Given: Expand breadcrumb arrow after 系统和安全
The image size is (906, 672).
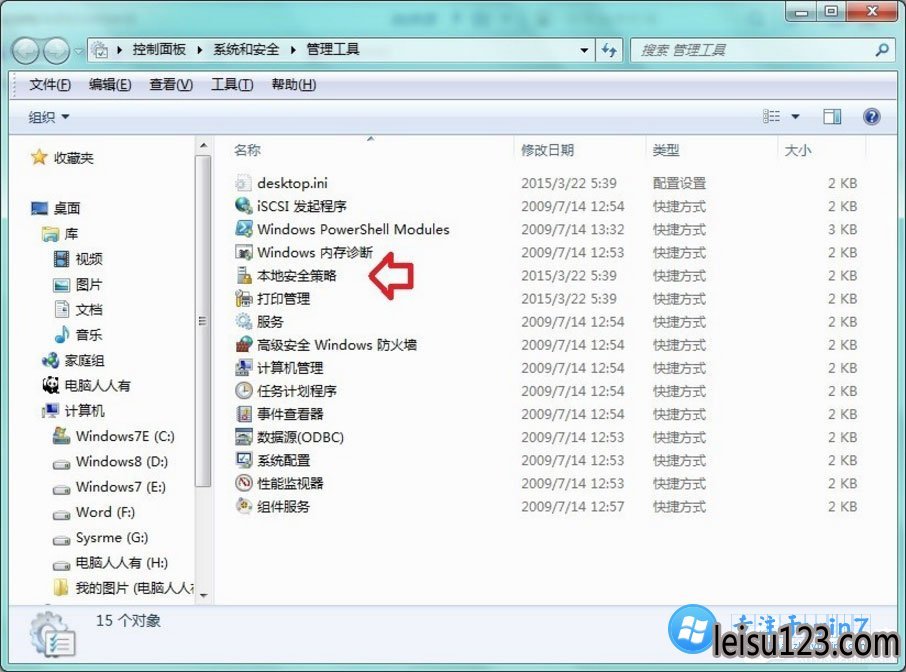Looking at the screenshot, I should 293,50.
